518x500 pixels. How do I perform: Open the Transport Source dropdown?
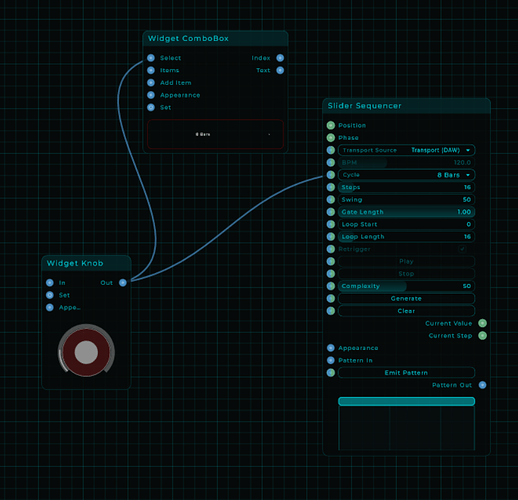(x=406, y=150)
